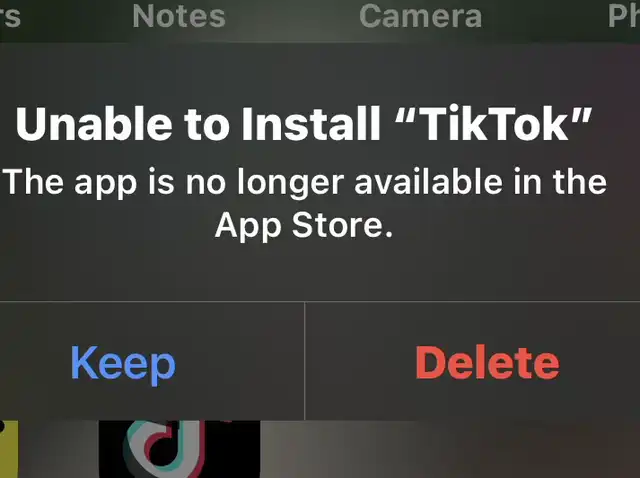The image size is (640, 478).
Task: Tap the home screen gap left of the TikTok icon
Action: [x=58, y=449]
